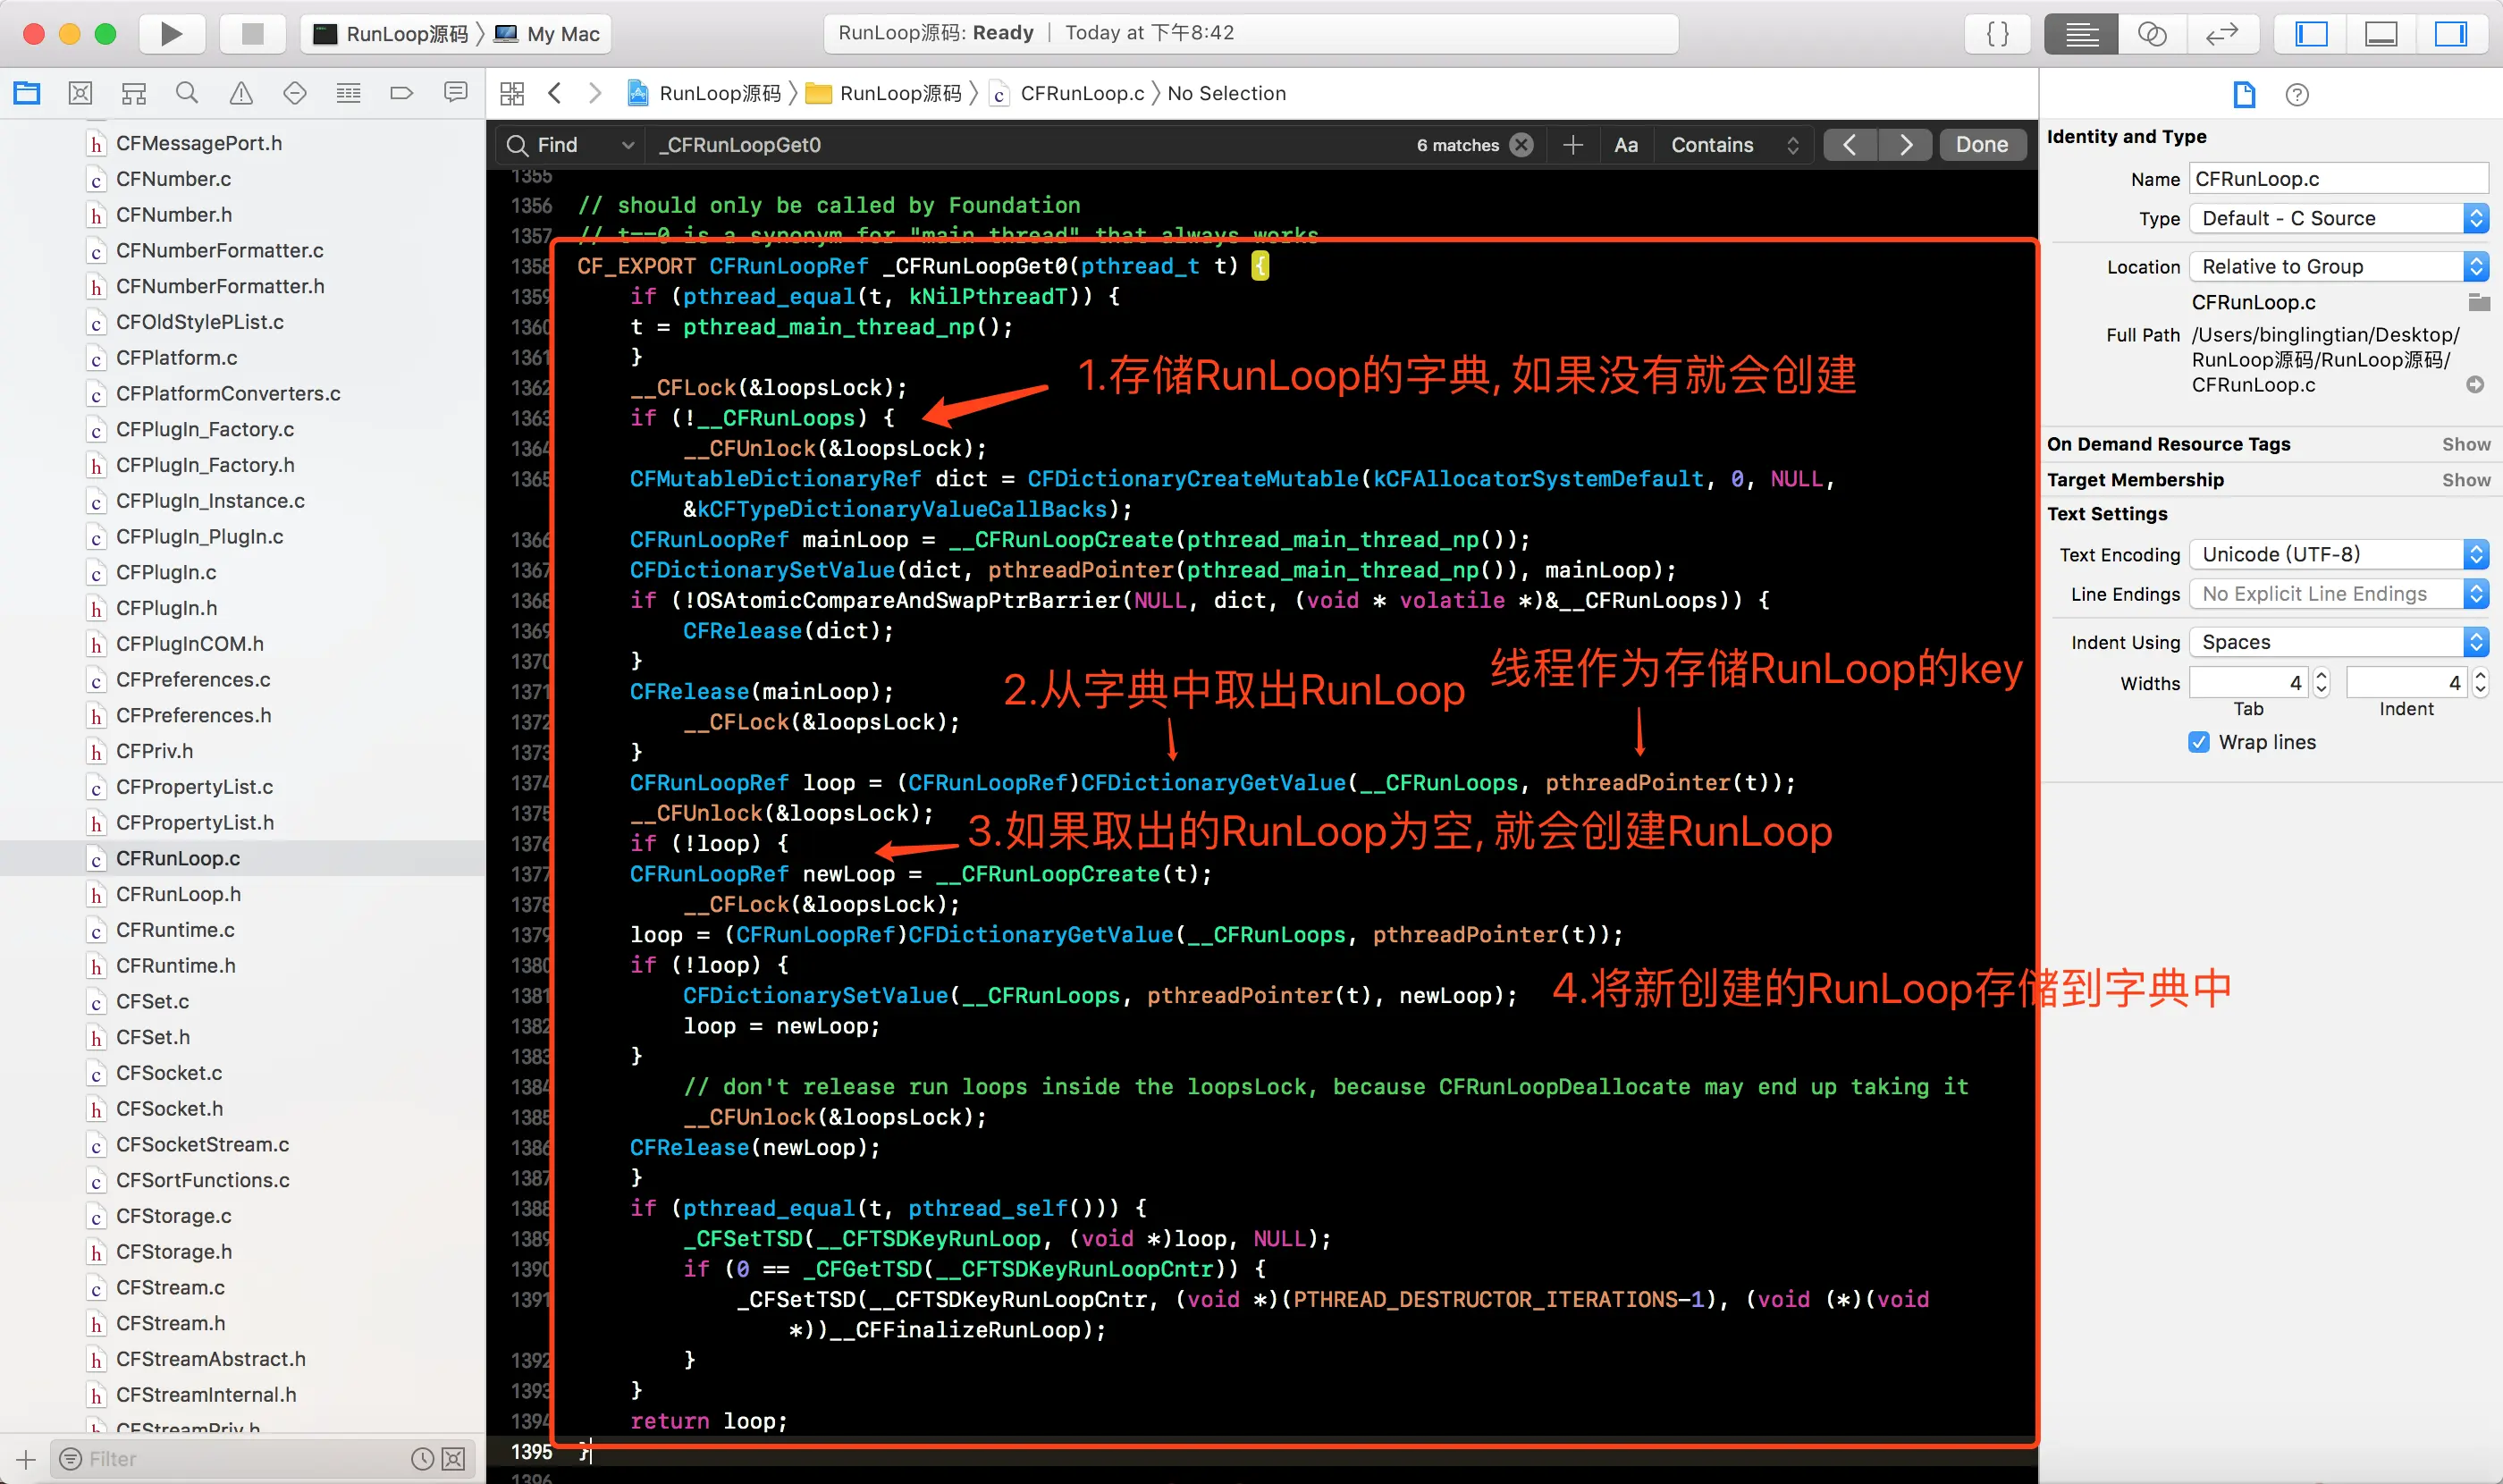The height and width of the screenshot is (1484, 2503).
Task: Show the Assistant editor (overlapping circles icon)
Action: pos(2151,34)
